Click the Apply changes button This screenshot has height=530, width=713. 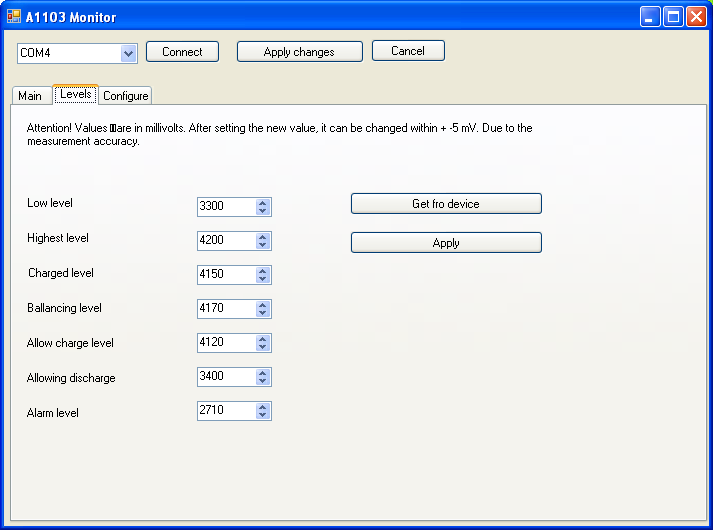299,52
